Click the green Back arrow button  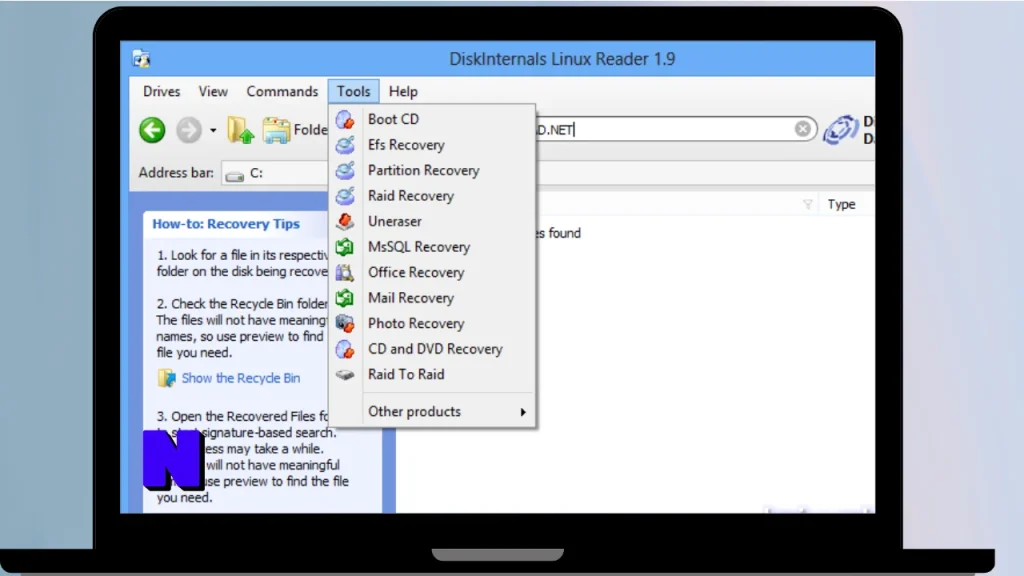point(152,130)
